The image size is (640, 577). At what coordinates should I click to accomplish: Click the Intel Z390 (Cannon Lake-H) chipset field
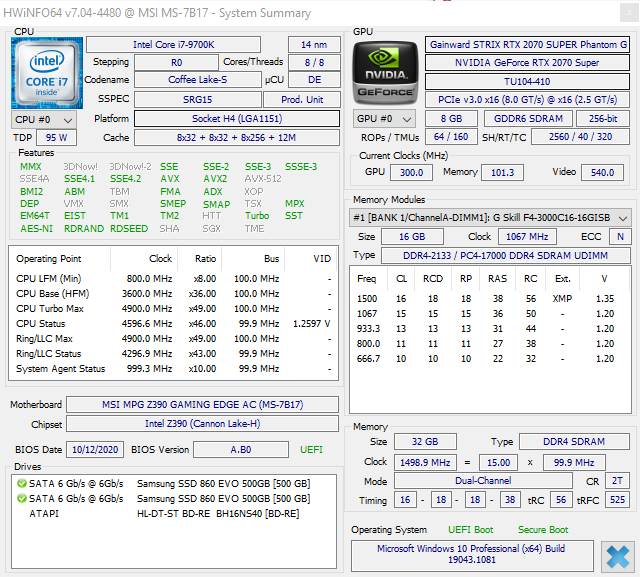[x=202, y=424]
